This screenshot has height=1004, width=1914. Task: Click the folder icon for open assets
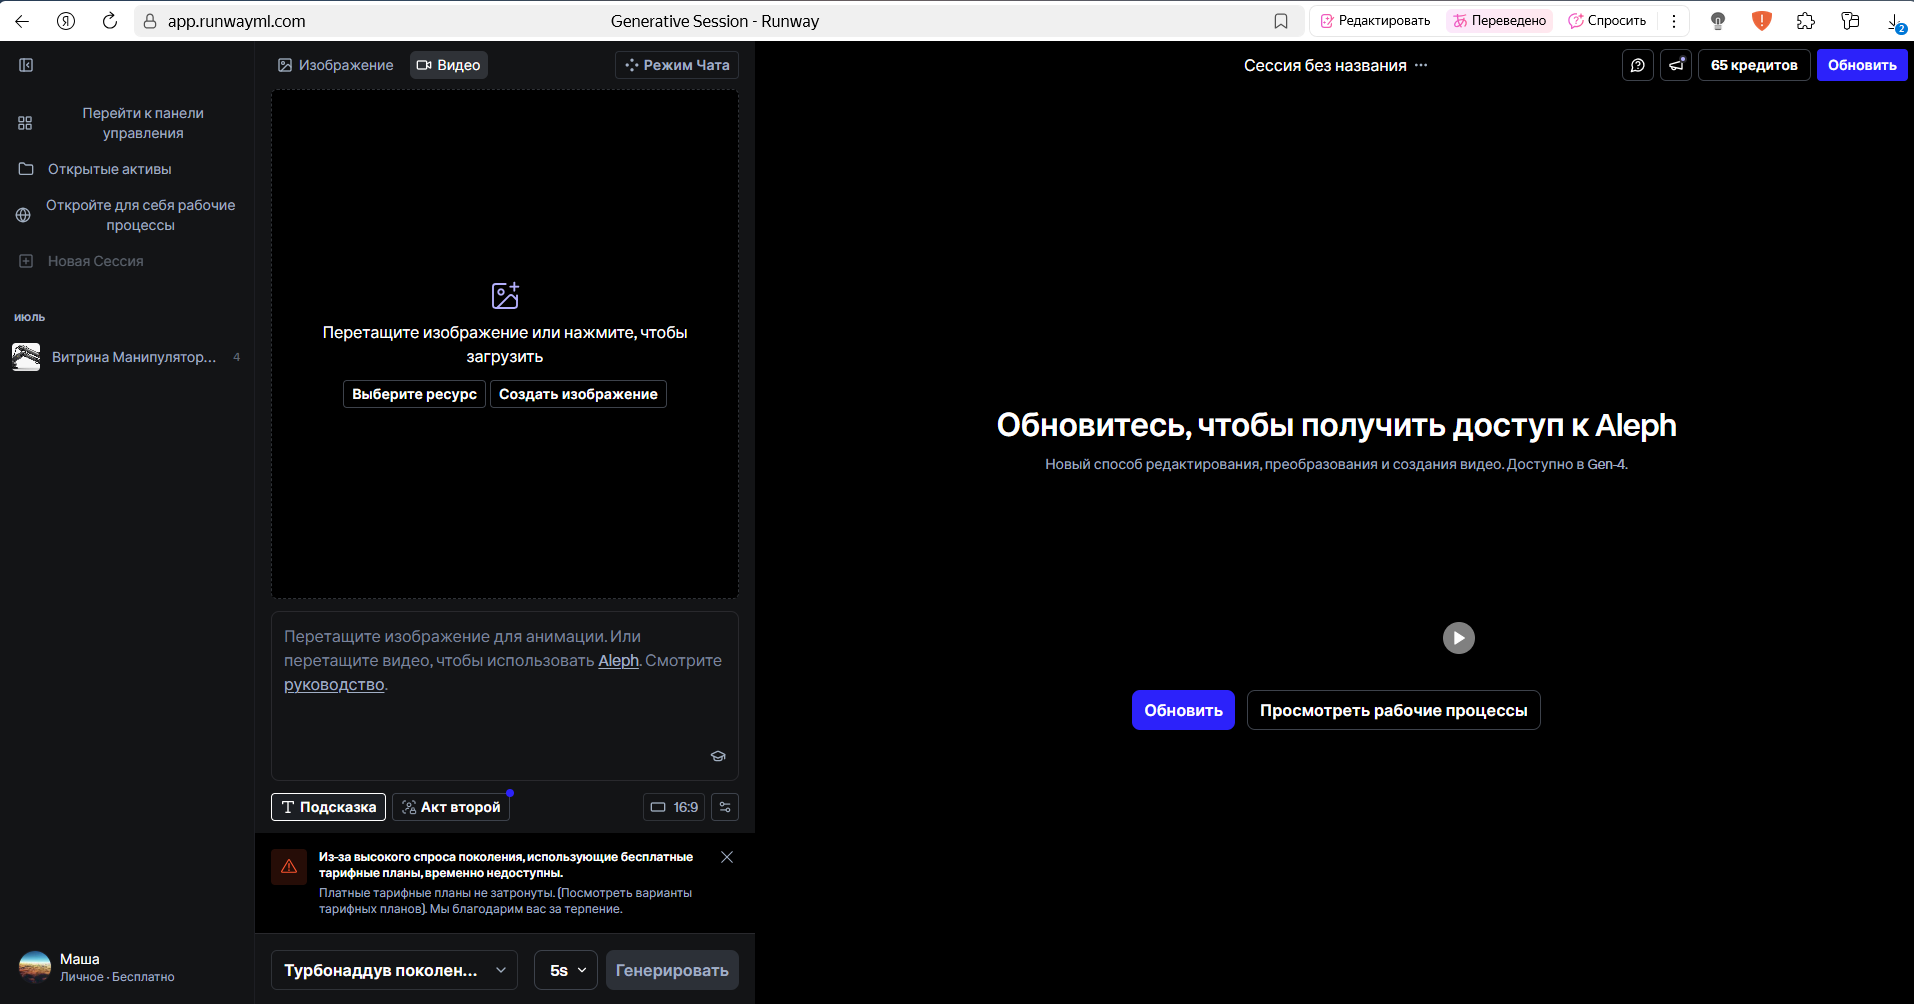coord(26,169)
